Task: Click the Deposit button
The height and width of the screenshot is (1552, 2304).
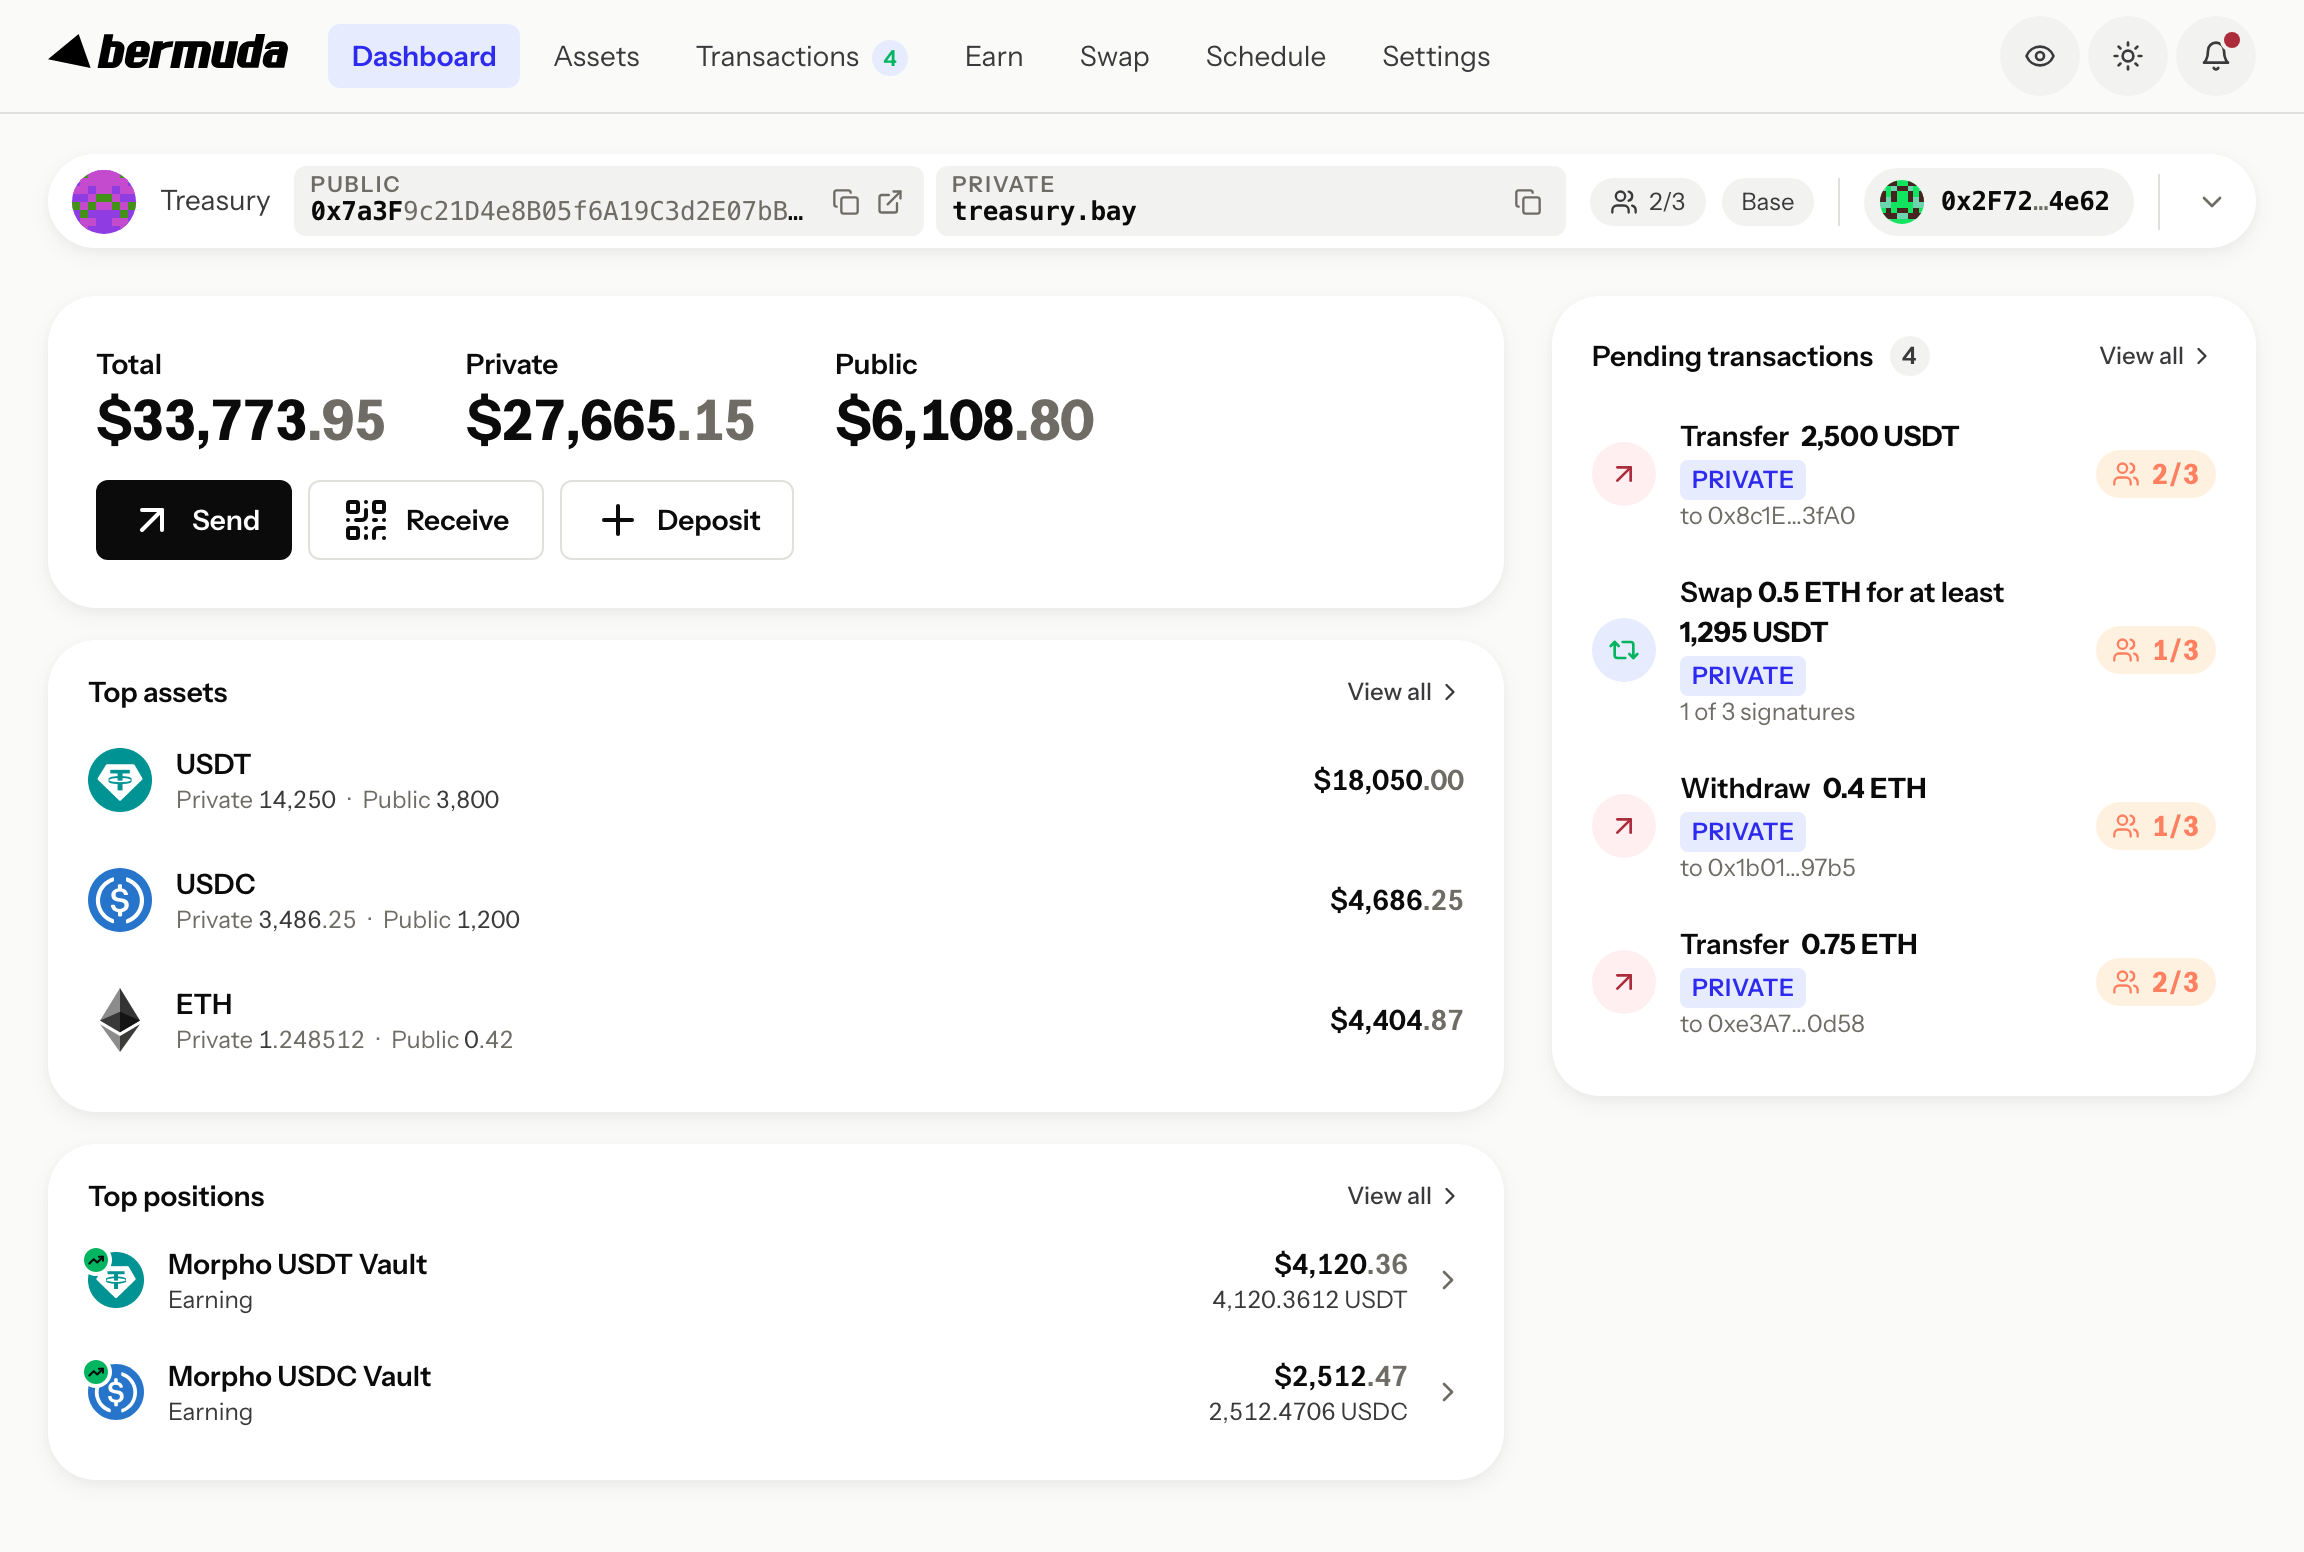Action: click(x=677, y=520)
